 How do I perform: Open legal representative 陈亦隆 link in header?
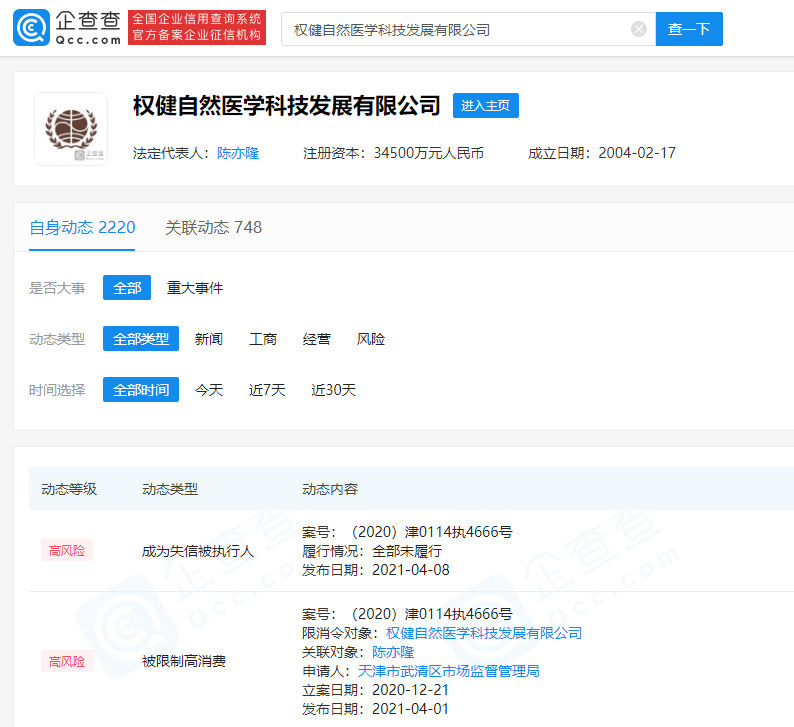coord(238,153)
